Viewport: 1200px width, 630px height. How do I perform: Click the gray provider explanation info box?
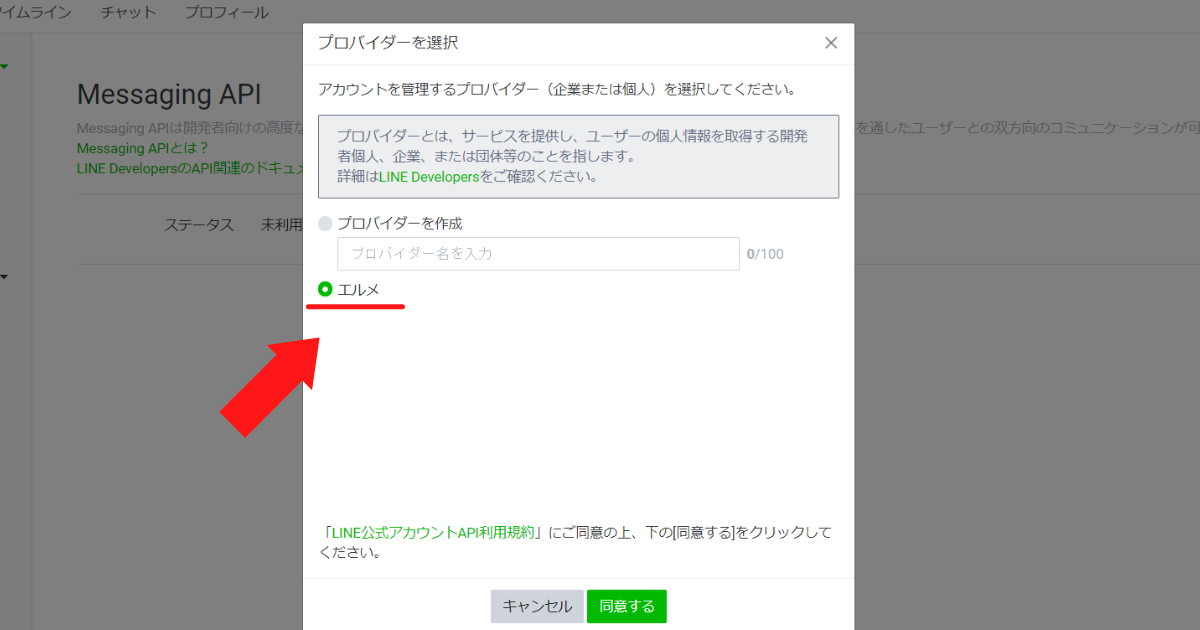578,157
